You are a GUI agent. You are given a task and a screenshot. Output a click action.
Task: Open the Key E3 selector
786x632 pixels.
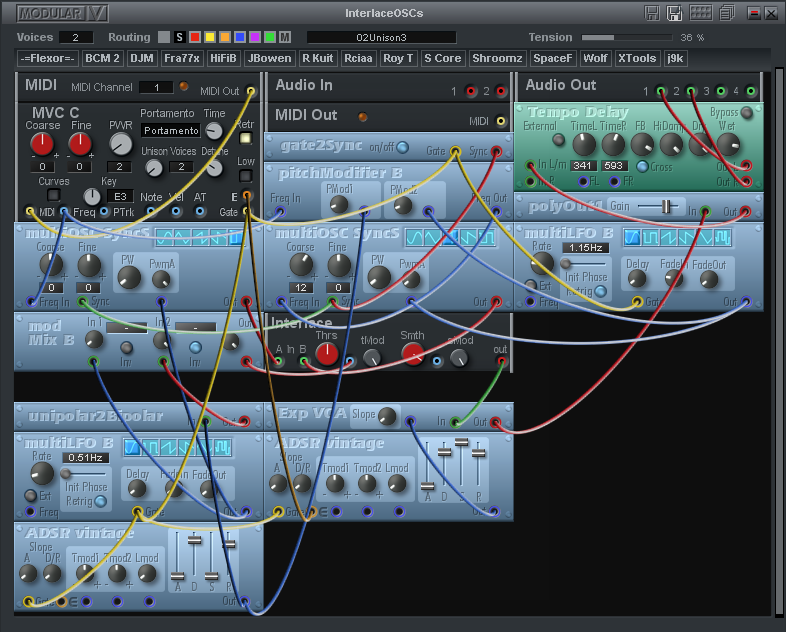pyautogui.click(x=119, y=197)
